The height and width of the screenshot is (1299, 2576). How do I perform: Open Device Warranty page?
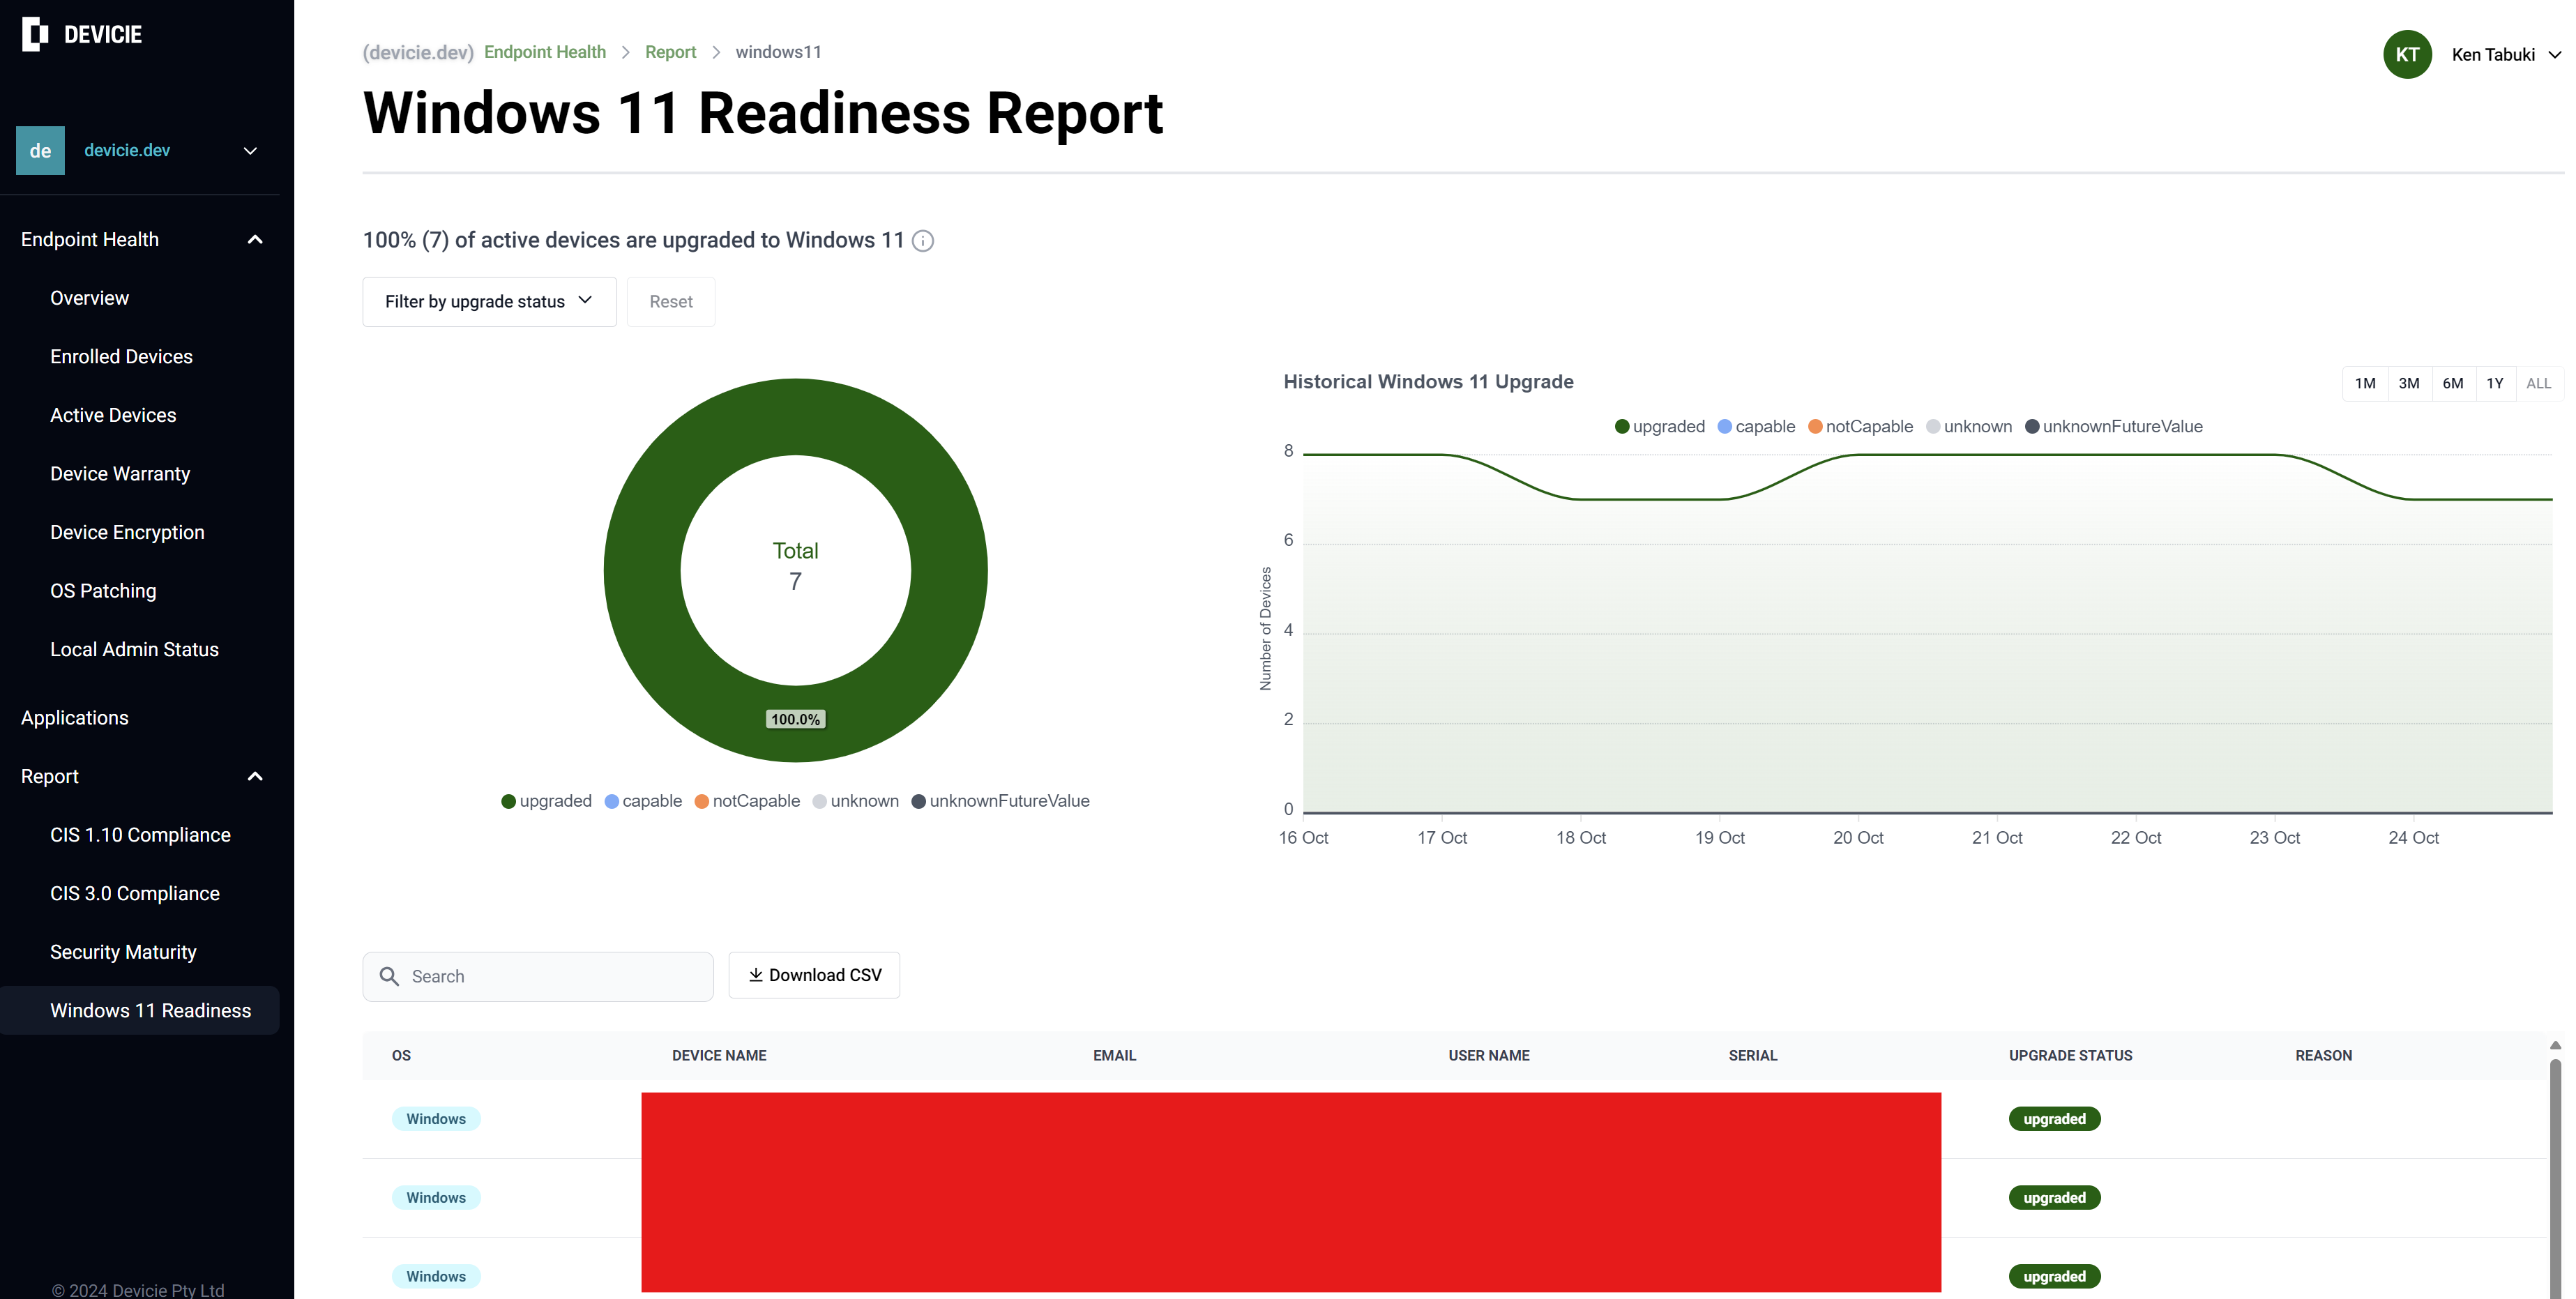tap(120, 474)
